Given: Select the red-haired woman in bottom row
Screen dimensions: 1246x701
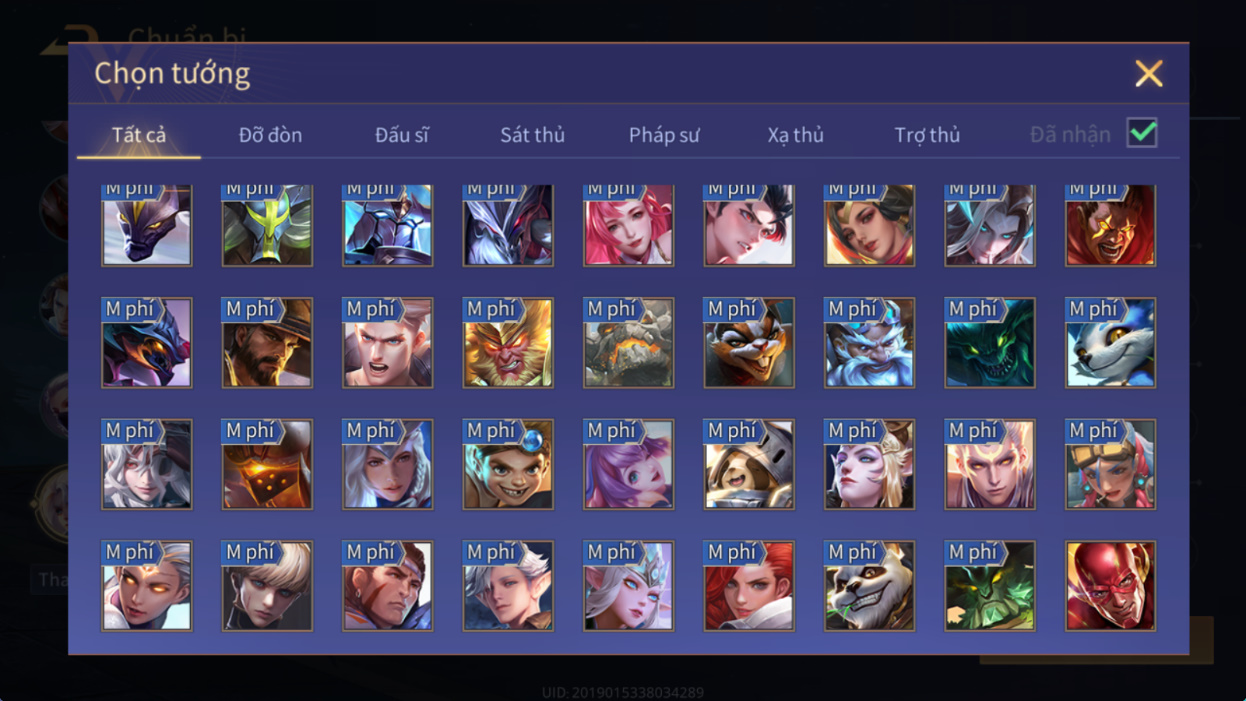Looking at the screenshot, I should [x=749, y=586].
